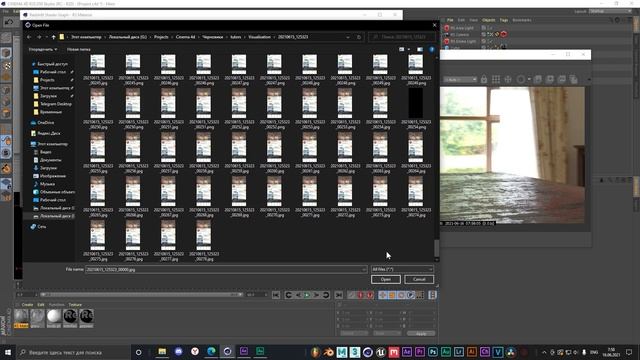Viewport: 640px width, 360px height.
Task: Open the recent locations dropdown arrow
Action: tap(46, 37)
